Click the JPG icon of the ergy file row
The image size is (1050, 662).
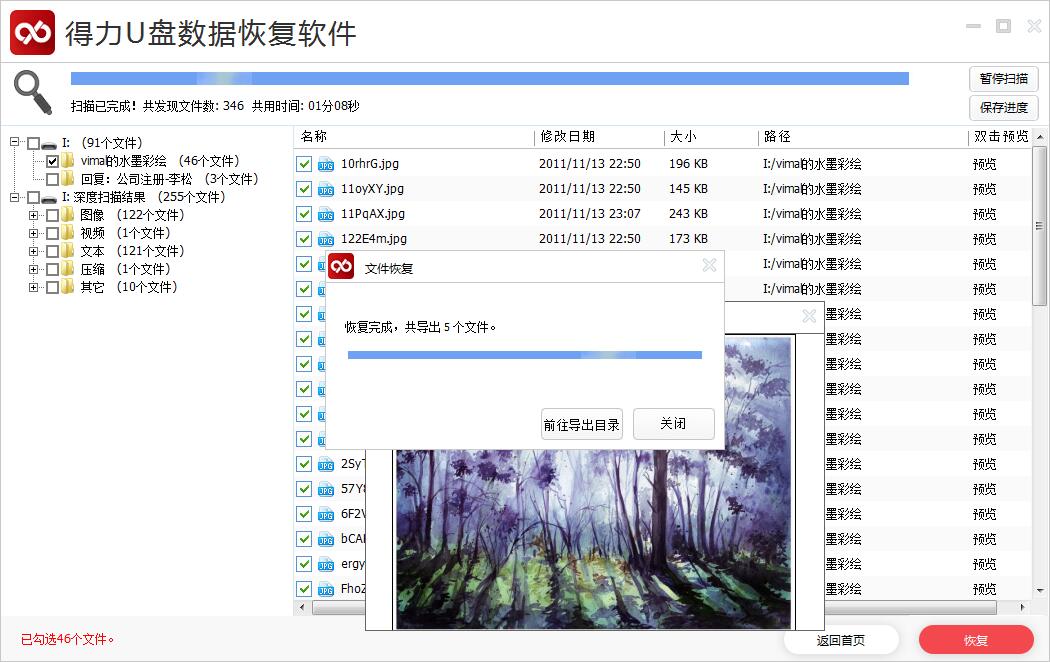[x=326, y=564]
